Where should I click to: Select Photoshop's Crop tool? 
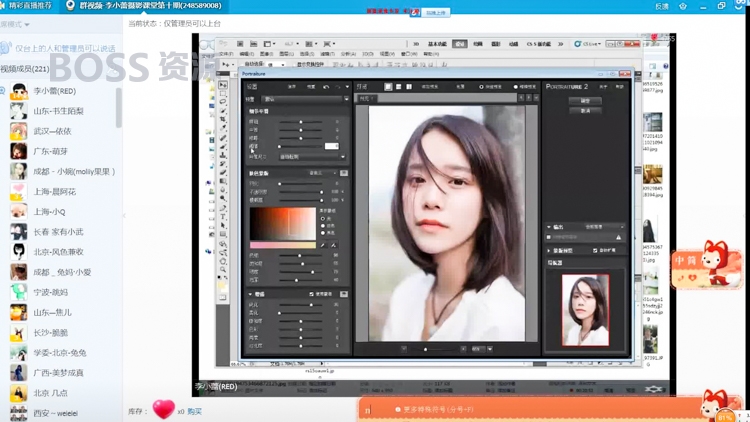pyautogui.click(x=223, y=119)
